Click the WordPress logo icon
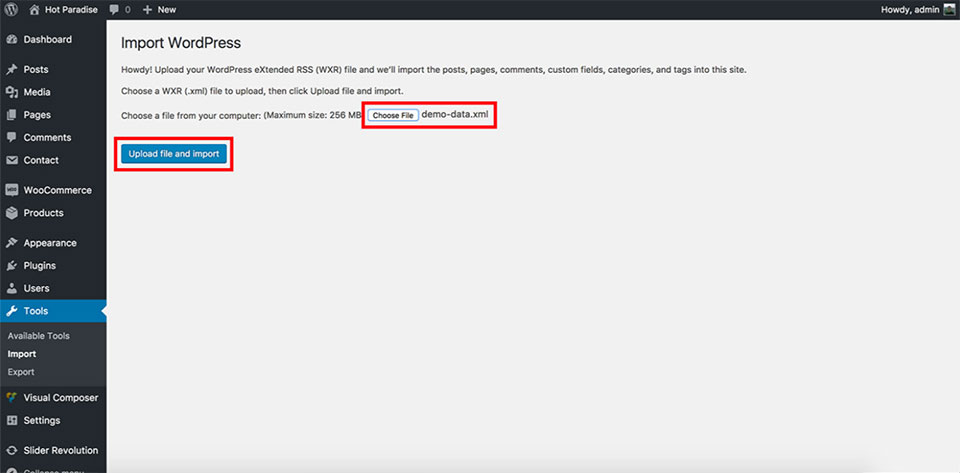Viewport: 960px width, 473px height. coord(12,9)
